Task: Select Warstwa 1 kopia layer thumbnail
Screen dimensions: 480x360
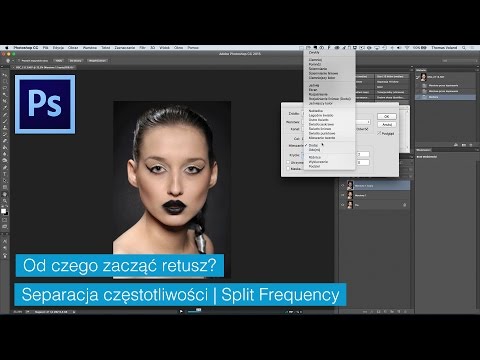Action: coord(350,185)
